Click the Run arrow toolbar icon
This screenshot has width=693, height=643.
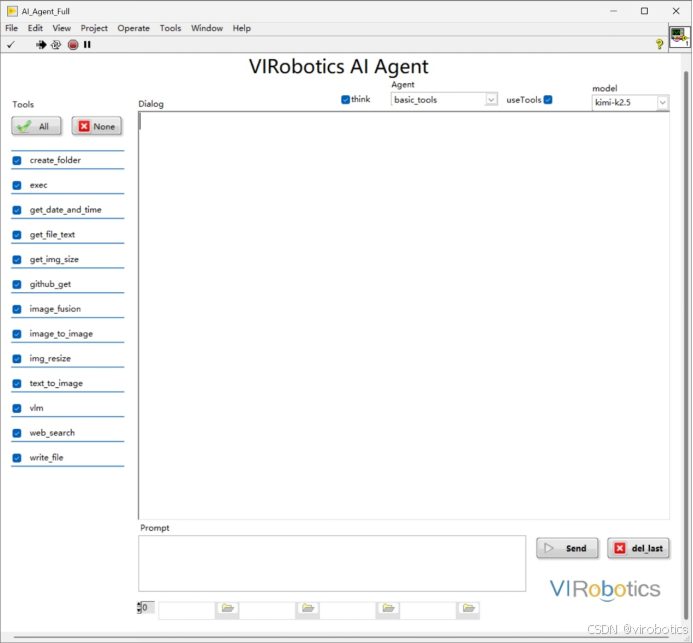[x=41, y=45]
